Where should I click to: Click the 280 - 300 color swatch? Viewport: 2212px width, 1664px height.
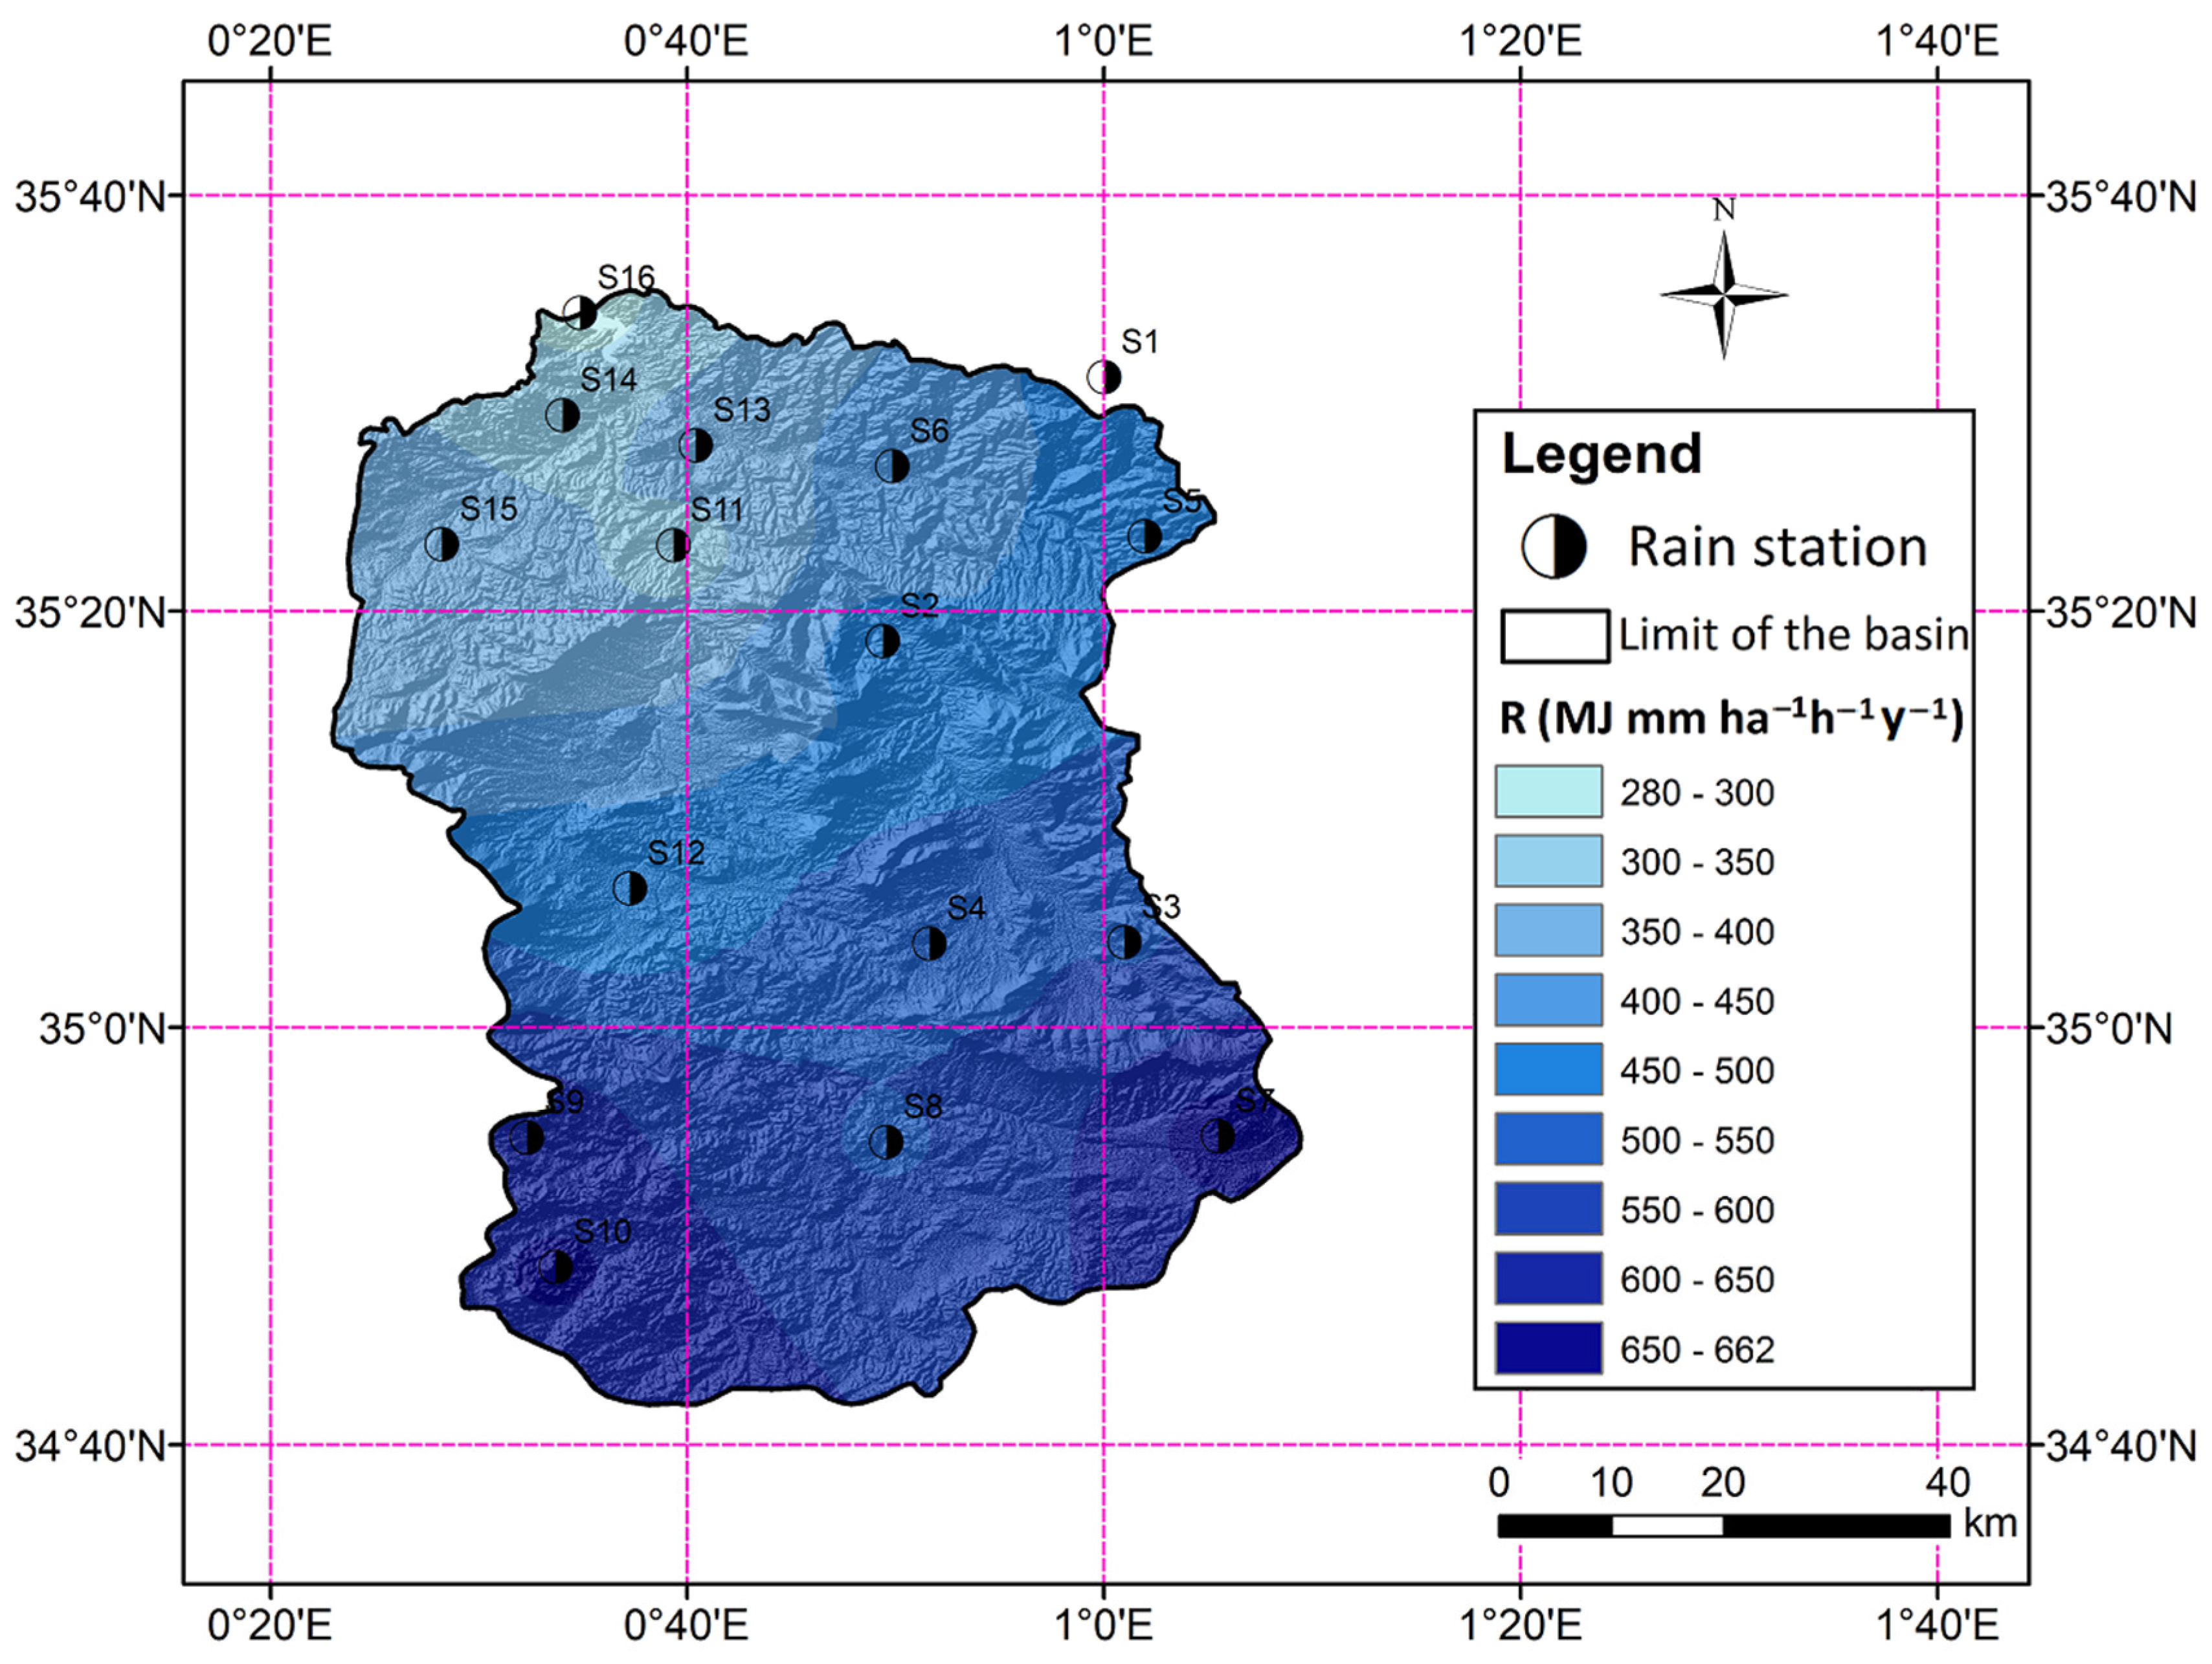click(1548, 792)
